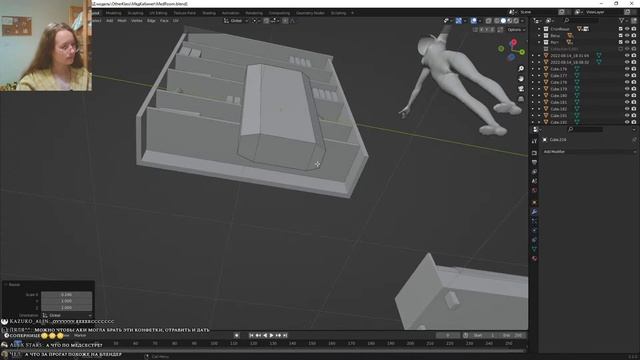Expand the Cube.182 outliner row
640x360 pixels.
(x=539, y=109)
